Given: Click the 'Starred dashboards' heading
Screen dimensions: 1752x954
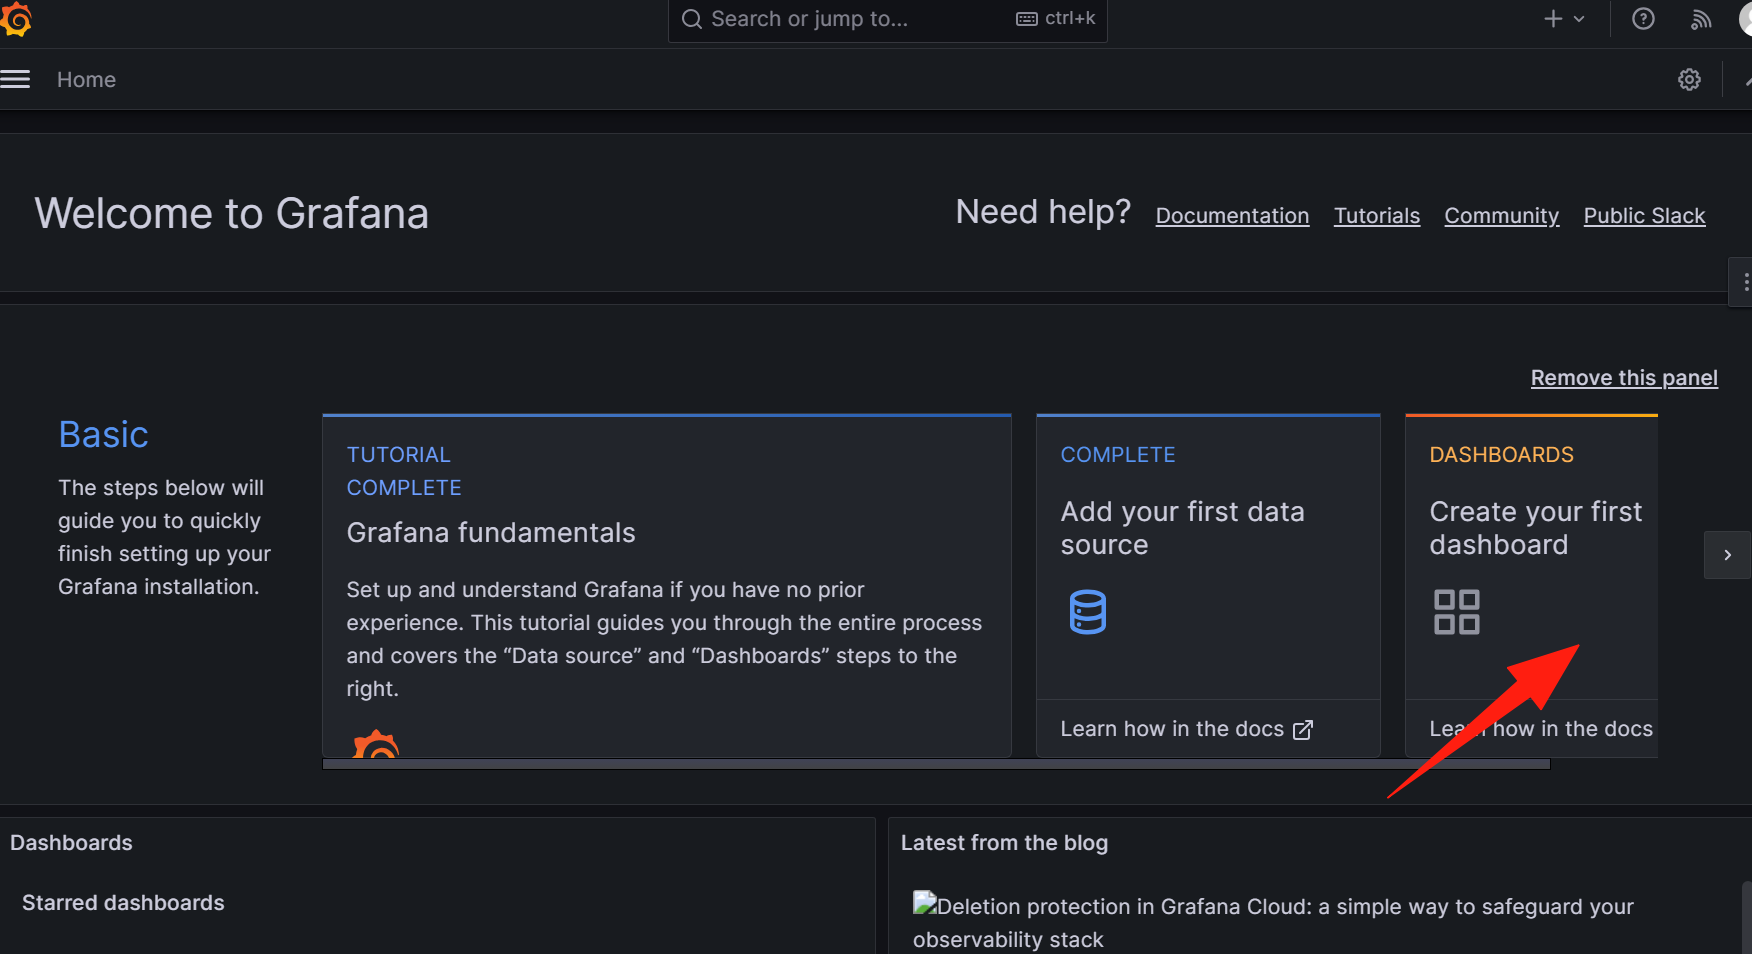Looking at the screenshot, I should pos(123,903).
